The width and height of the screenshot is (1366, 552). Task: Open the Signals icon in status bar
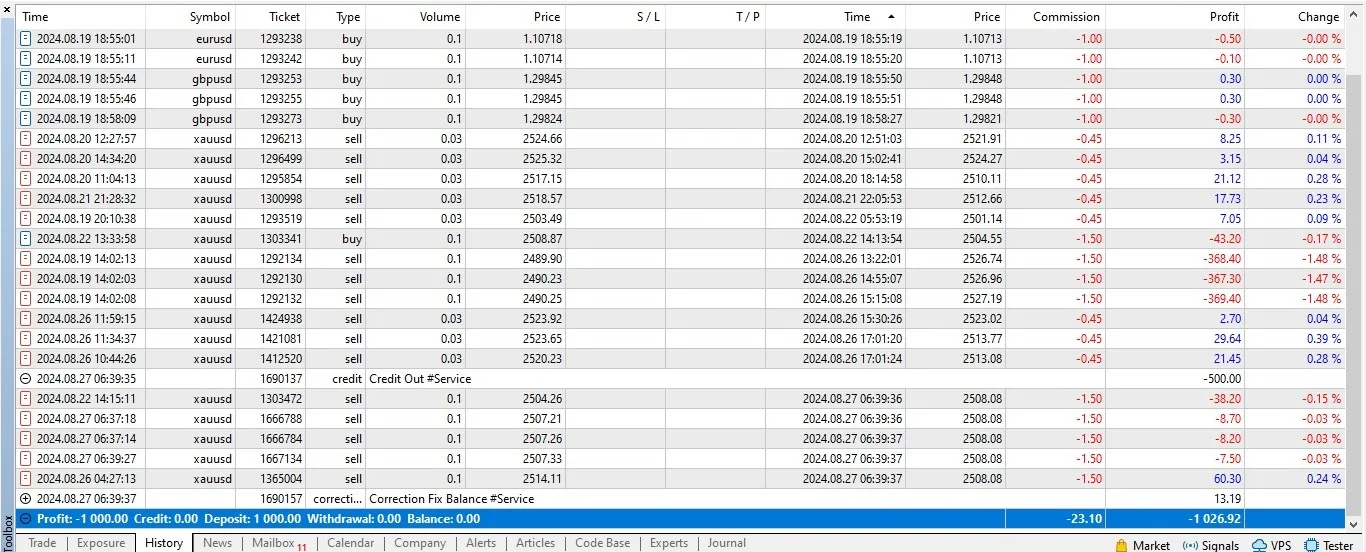(1190, 545)
